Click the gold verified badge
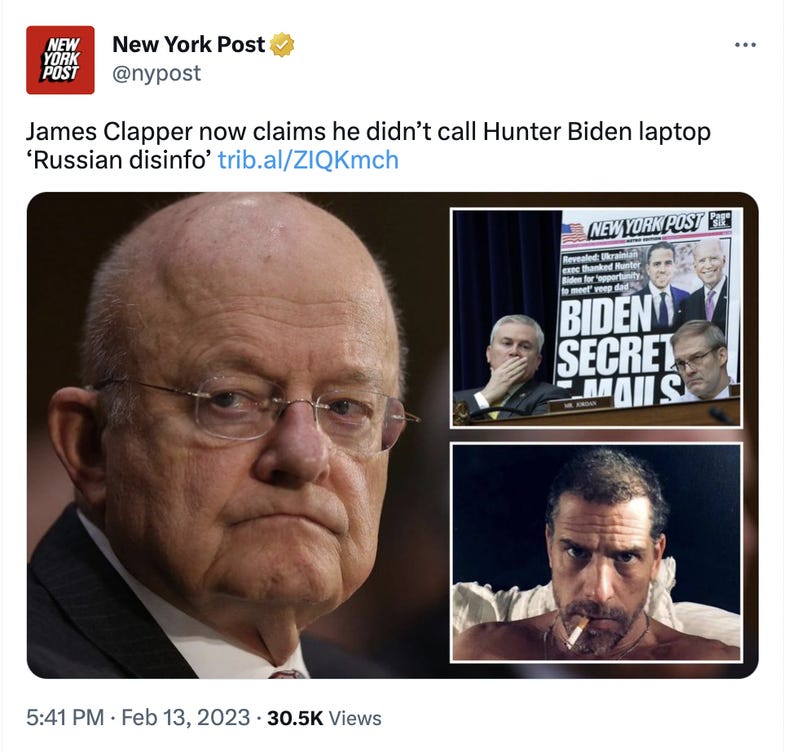The image size is (792, 752). [282, 44]
